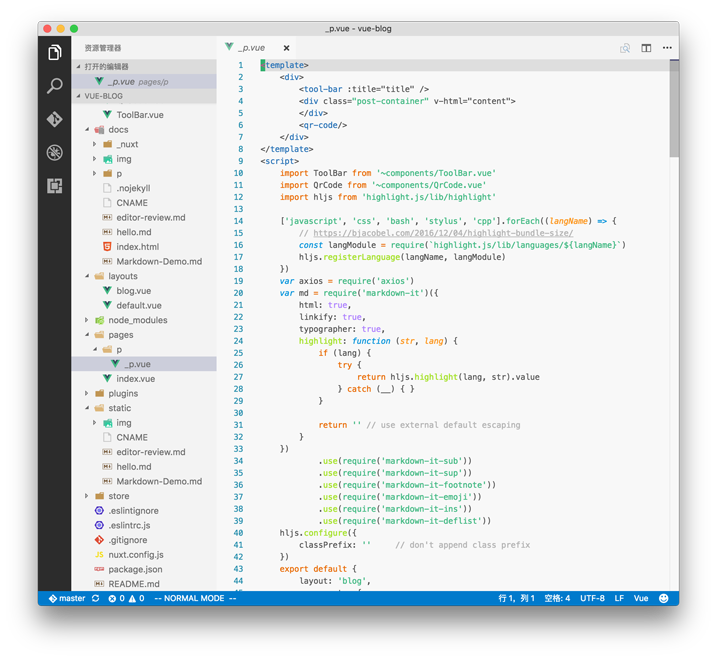
Task: Click the feedback smiley in status bar
Action: [x=663, y=598]
